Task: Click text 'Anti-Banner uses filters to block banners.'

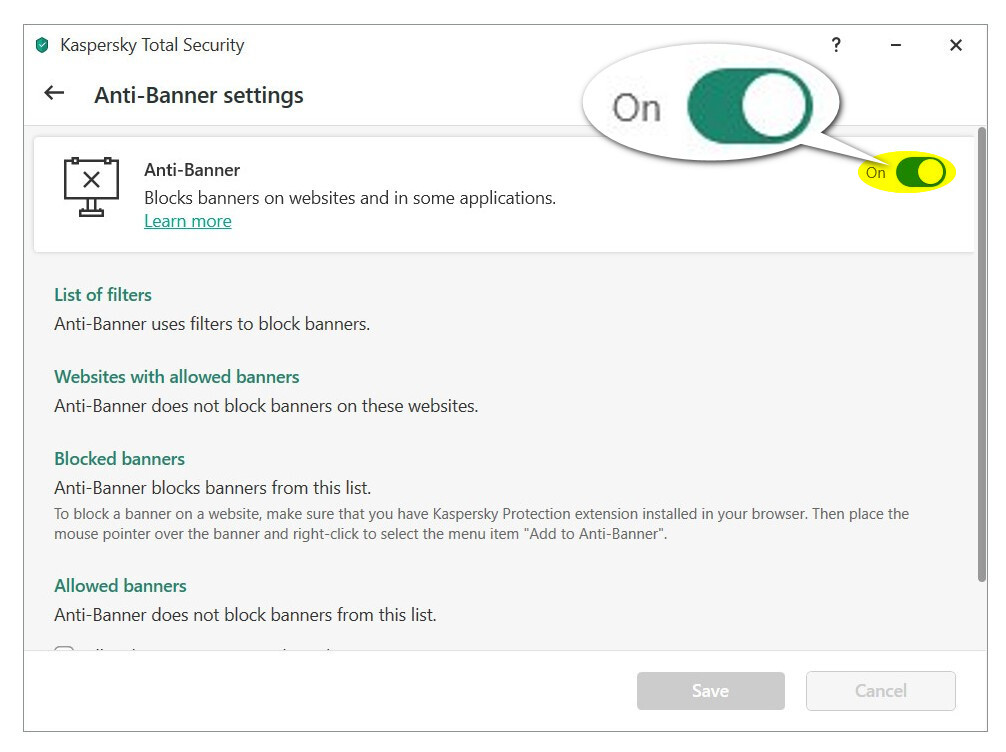Action: [212, 324]
